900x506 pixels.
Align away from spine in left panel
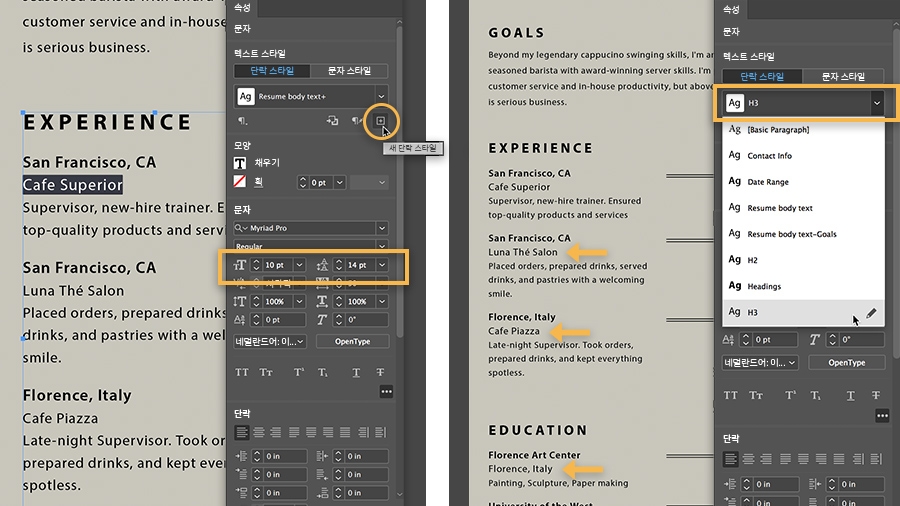click(x=381, y=432)
